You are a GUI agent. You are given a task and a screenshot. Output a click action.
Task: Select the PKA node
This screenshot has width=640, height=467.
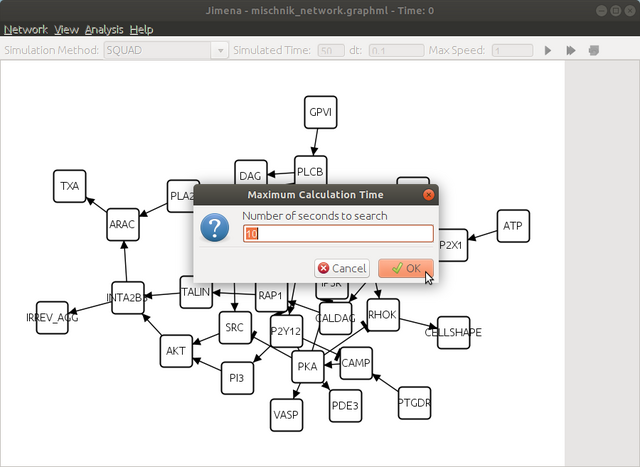(x=307, y=367)
